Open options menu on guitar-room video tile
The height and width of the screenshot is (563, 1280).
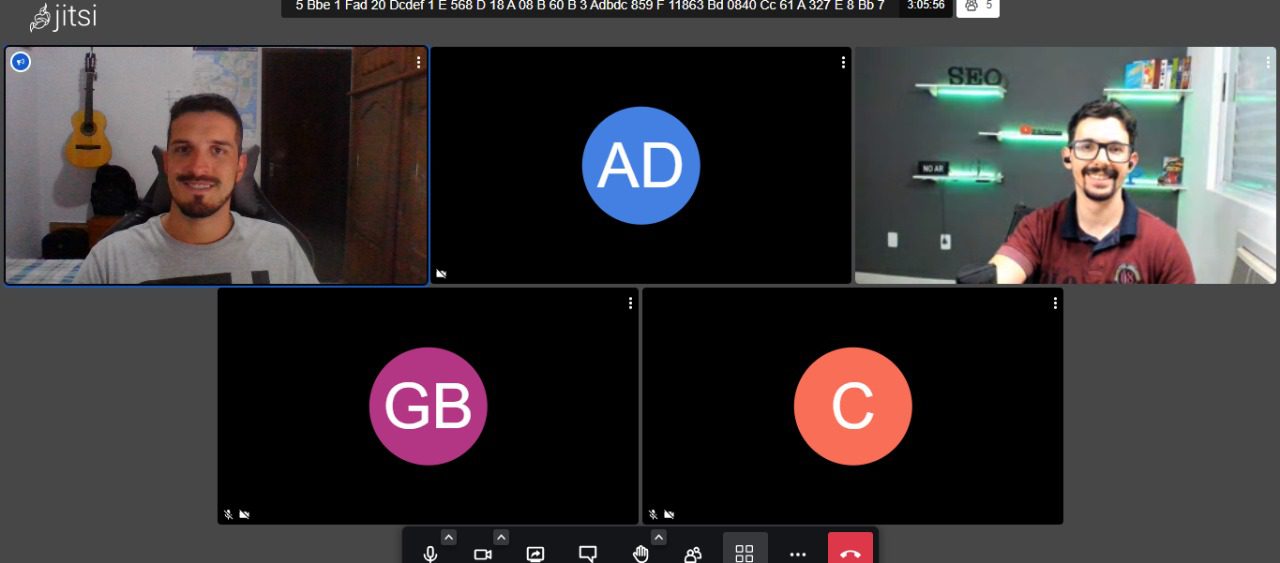[x=418, y=62]
